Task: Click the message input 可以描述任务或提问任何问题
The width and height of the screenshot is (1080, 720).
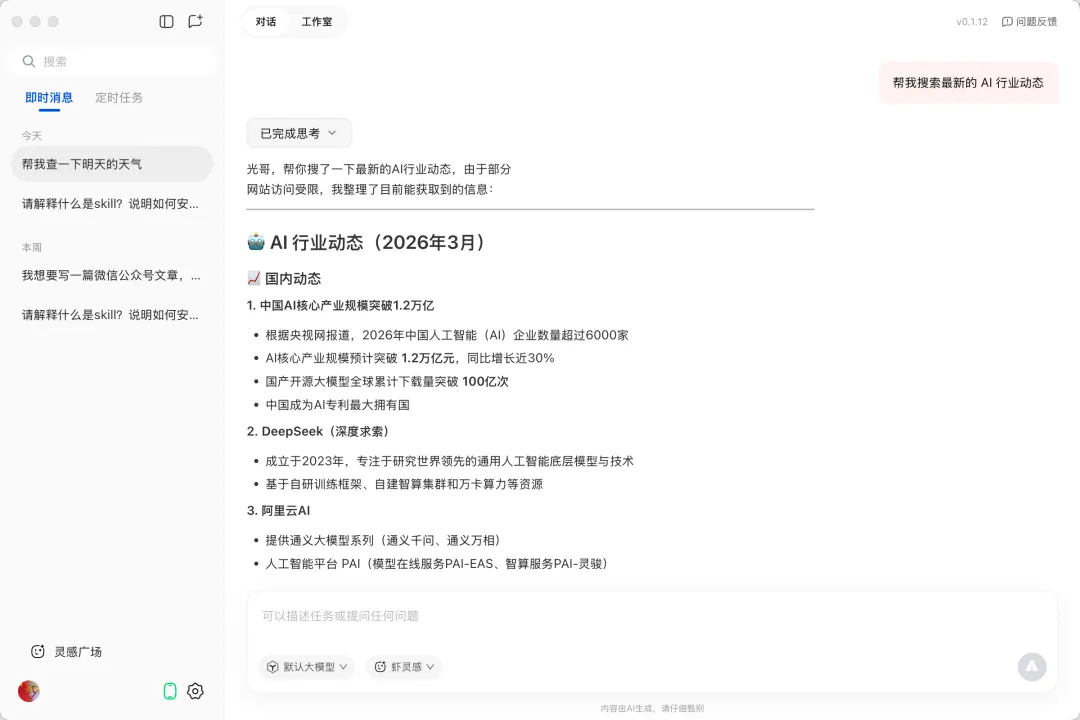Action: point(652,616)
